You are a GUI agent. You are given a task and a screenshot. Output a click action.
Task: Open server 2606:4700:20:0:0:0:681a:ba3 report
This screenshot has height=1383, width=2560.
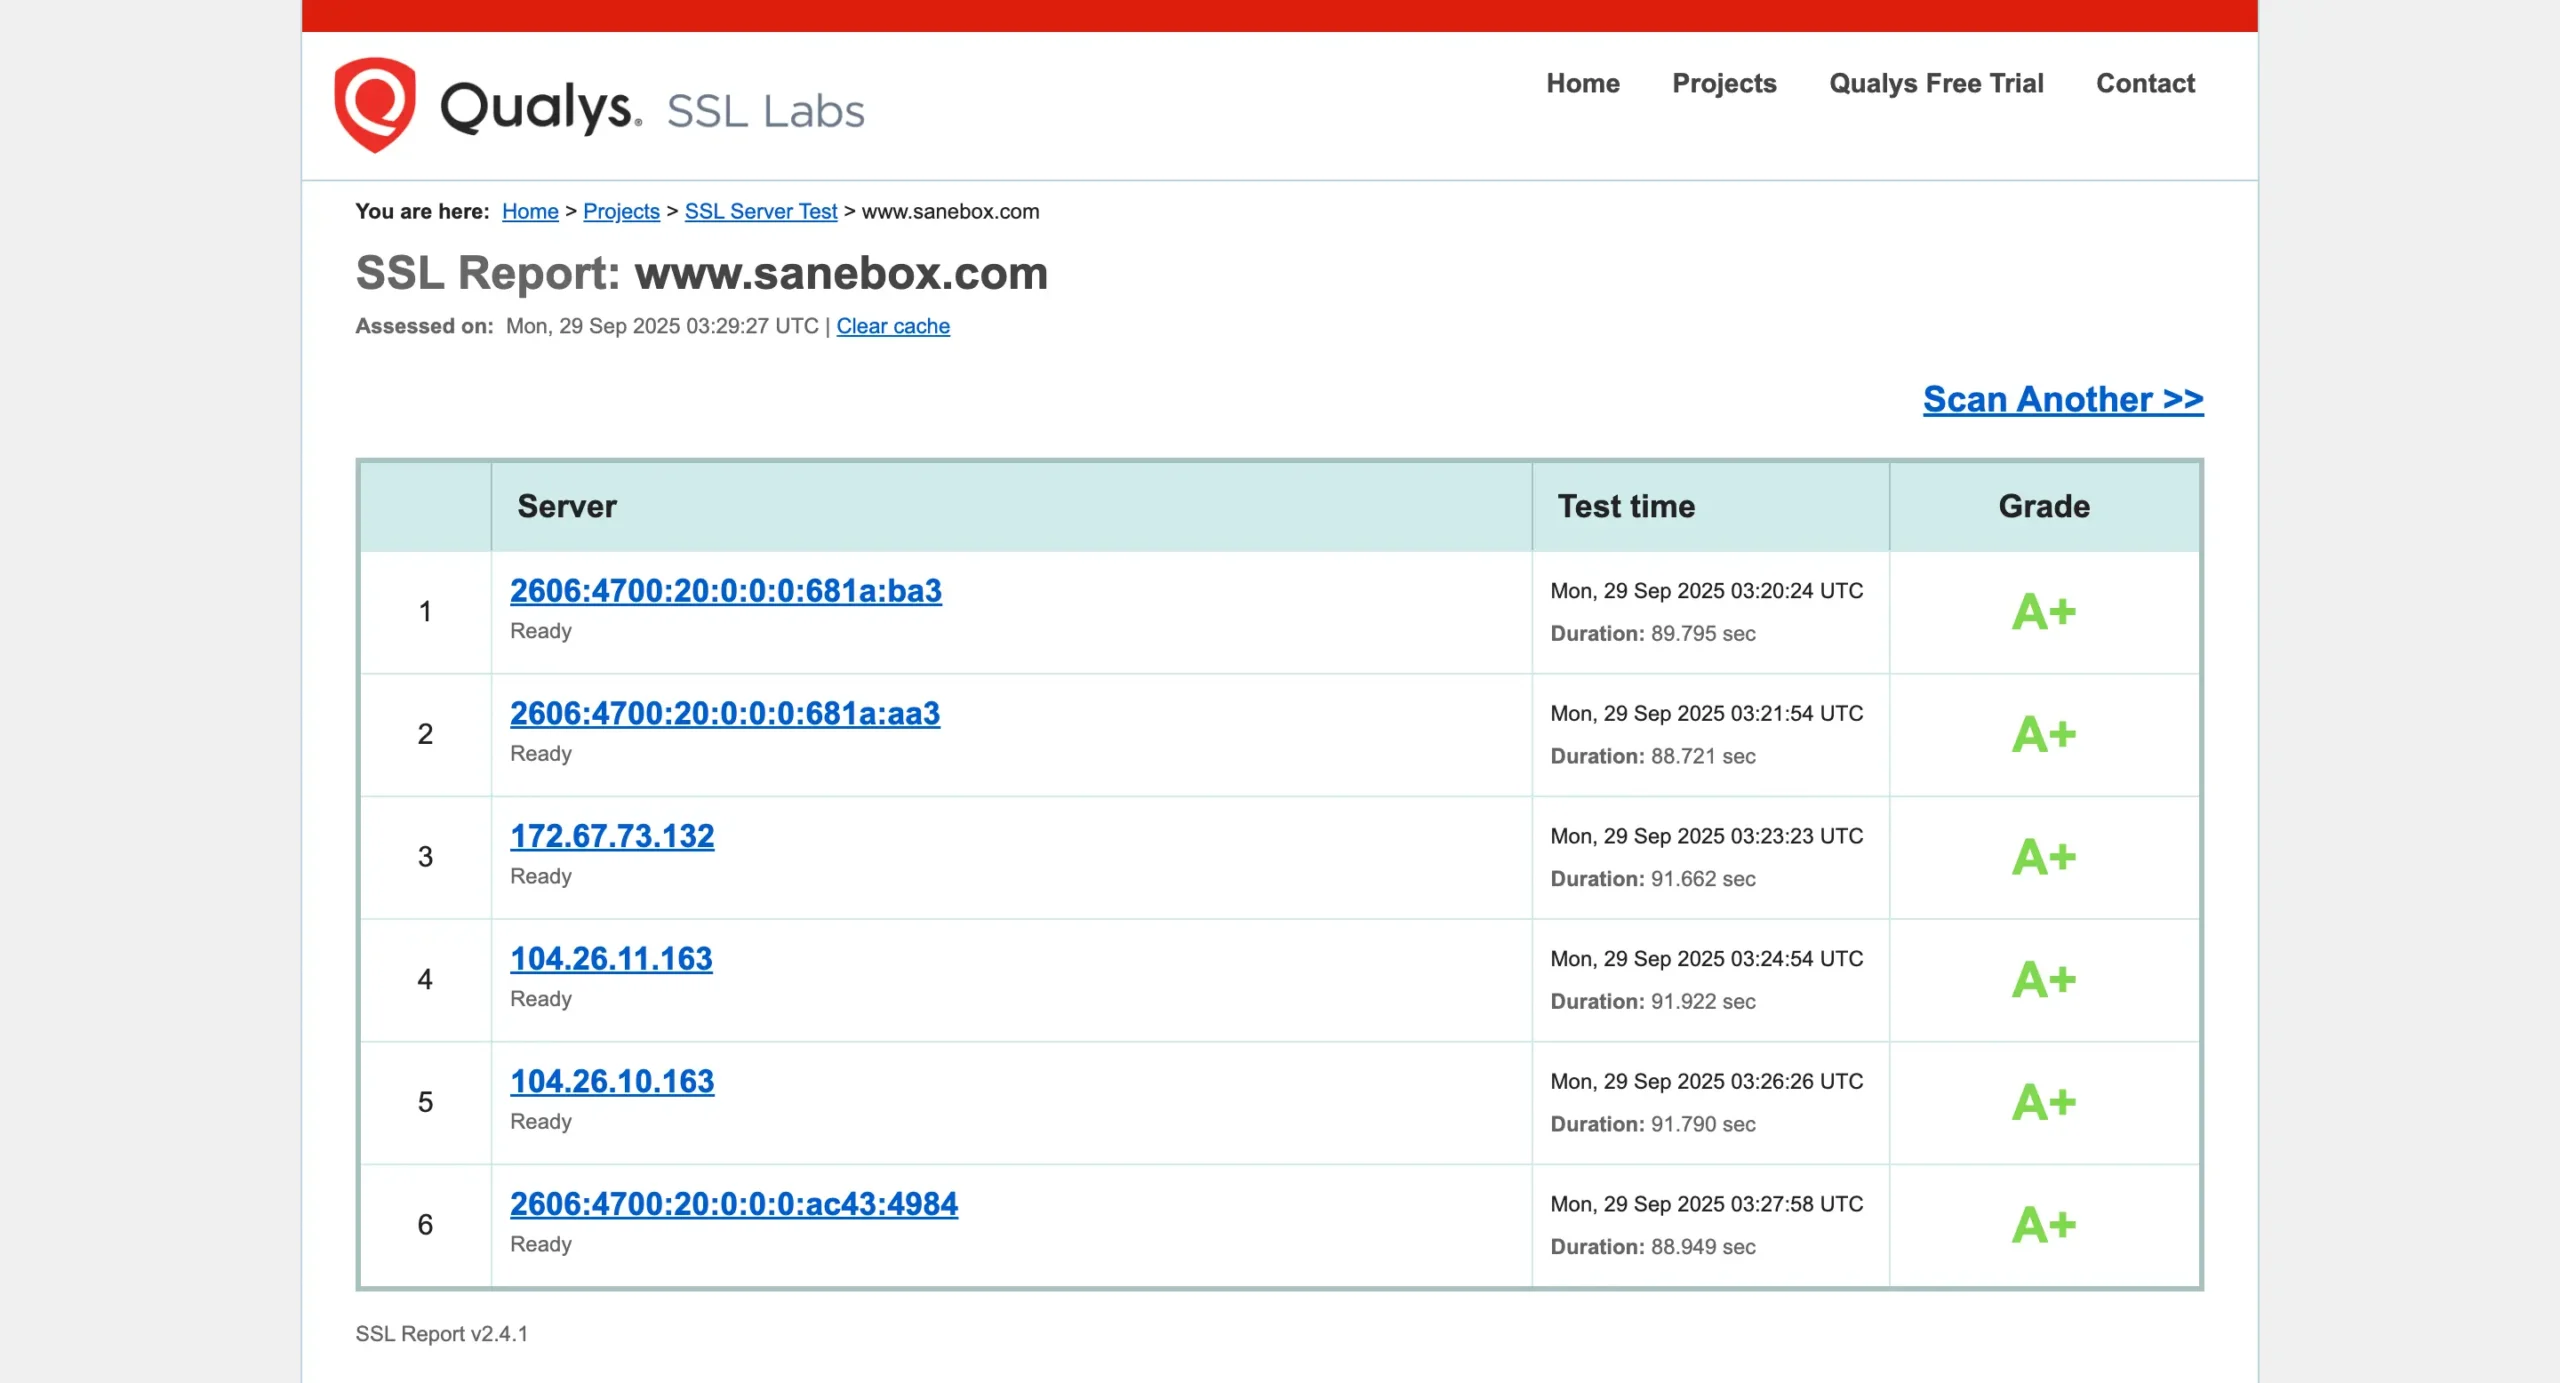tap(725, 591)
